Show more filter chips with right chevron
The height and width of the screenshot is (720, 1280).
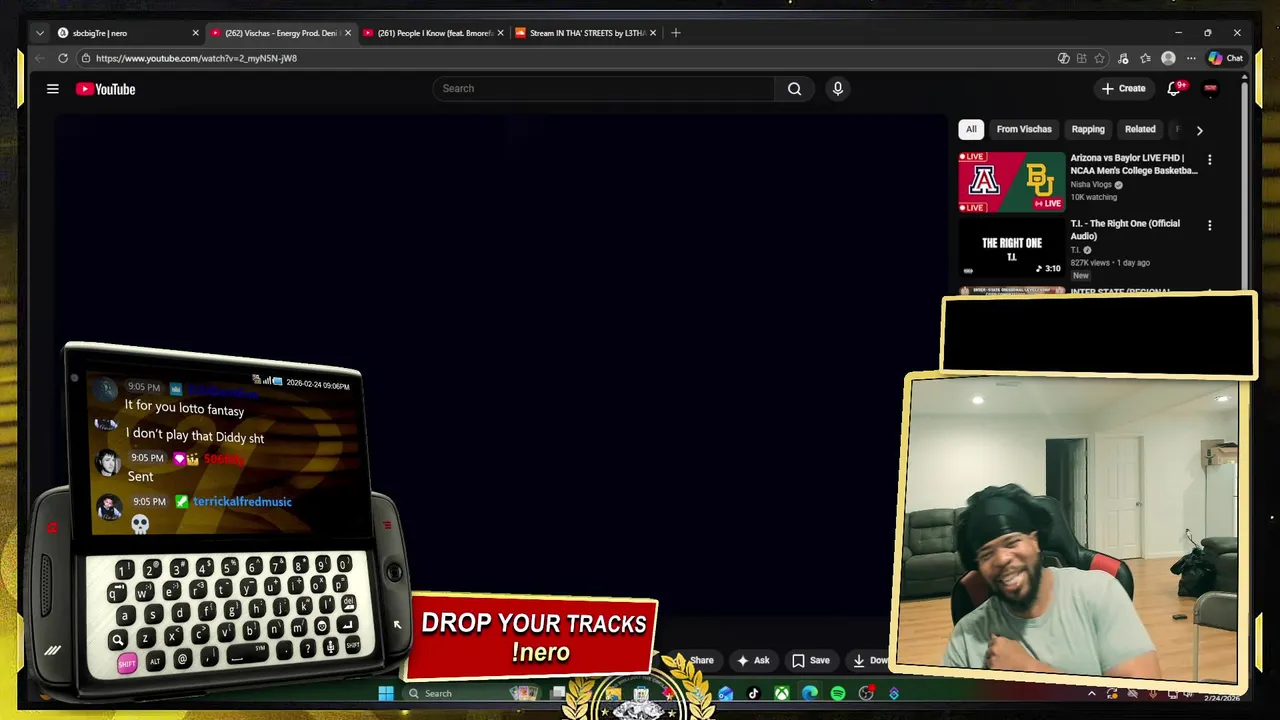click(1200, 130)
